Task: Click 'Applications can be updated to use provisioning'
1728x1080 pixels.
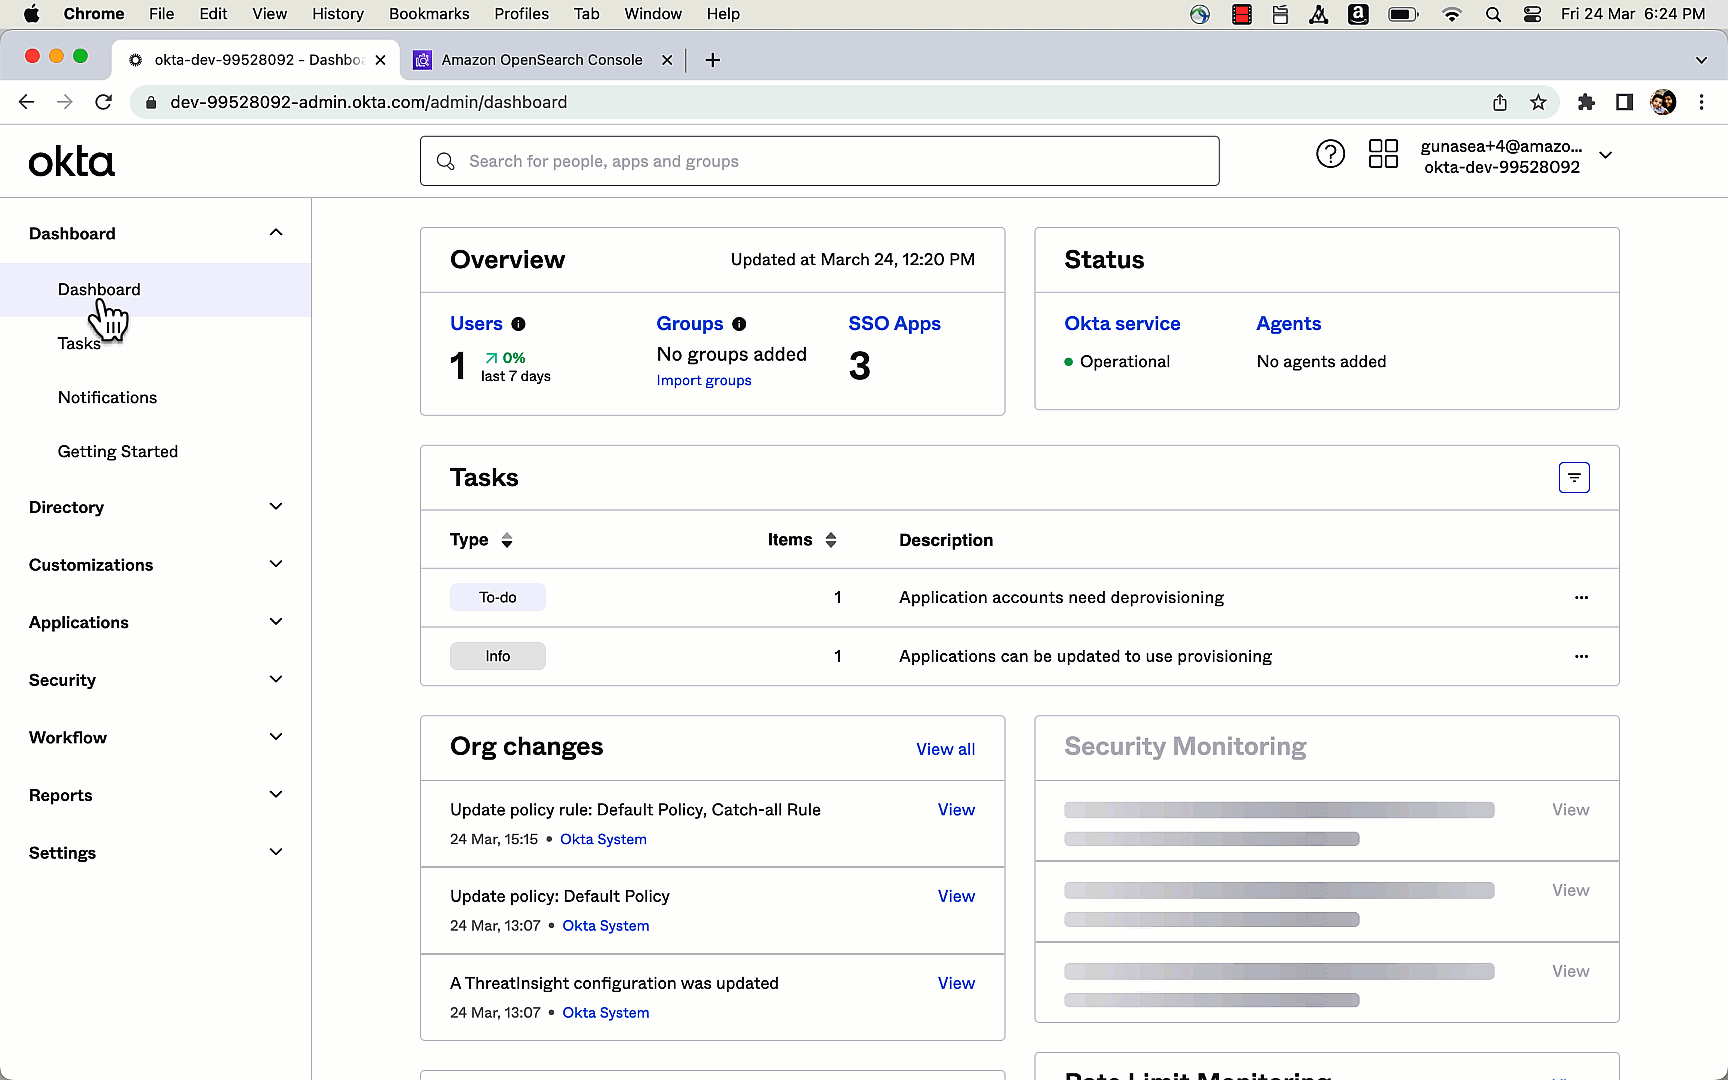Action: 1085,657
